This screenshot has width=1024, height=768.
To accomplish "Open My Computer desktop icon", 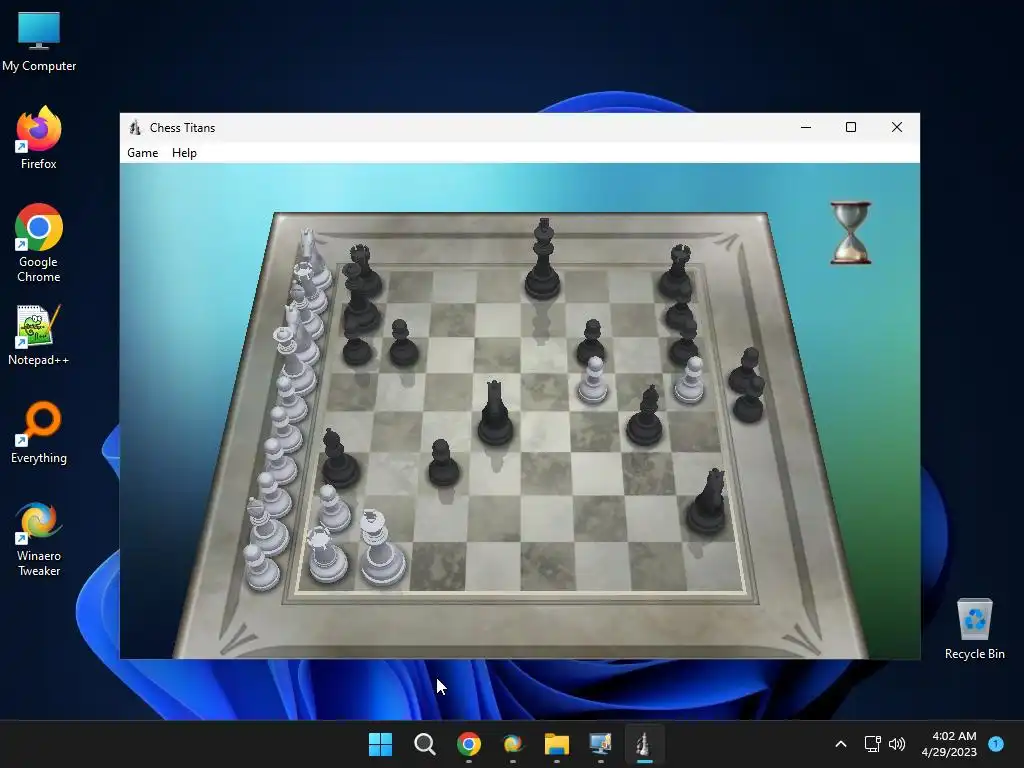I will 39,42.
